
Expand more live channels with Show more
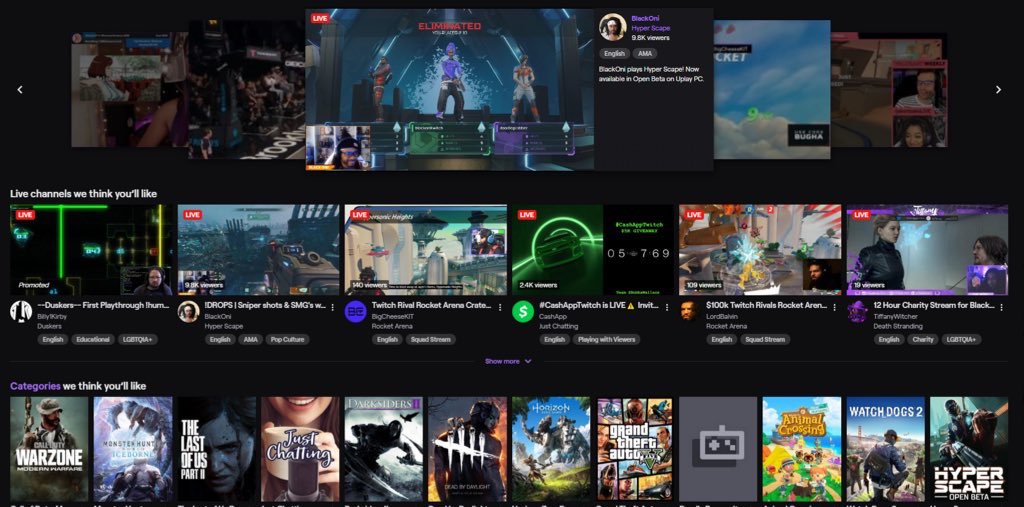coord(508,361)
